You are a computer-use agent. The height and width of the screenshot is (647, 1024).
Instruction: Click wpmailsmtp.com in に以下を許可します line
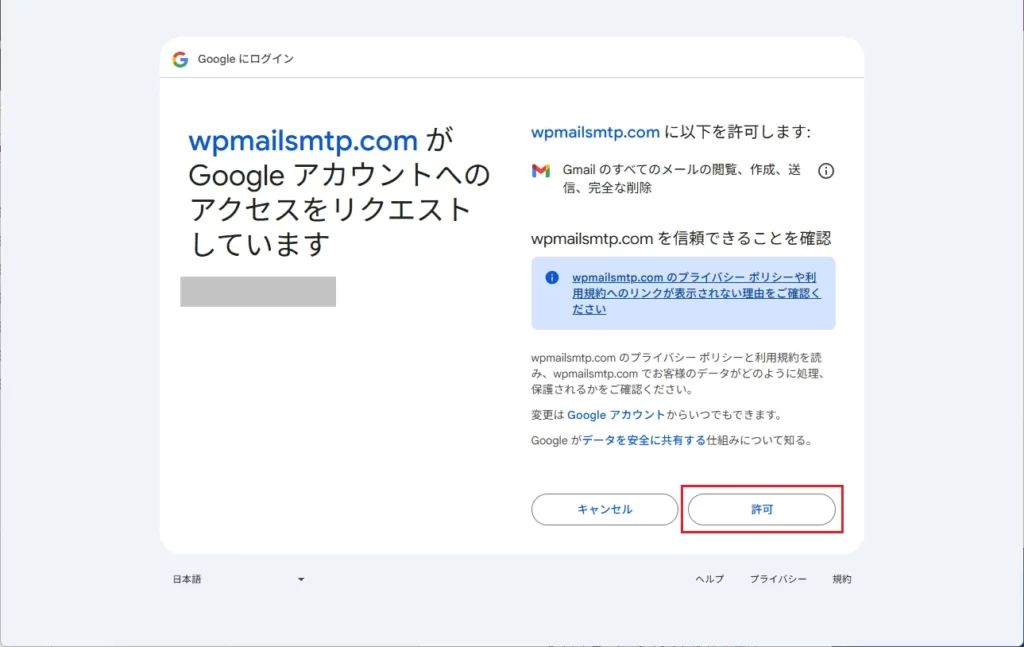pos(595,133)
